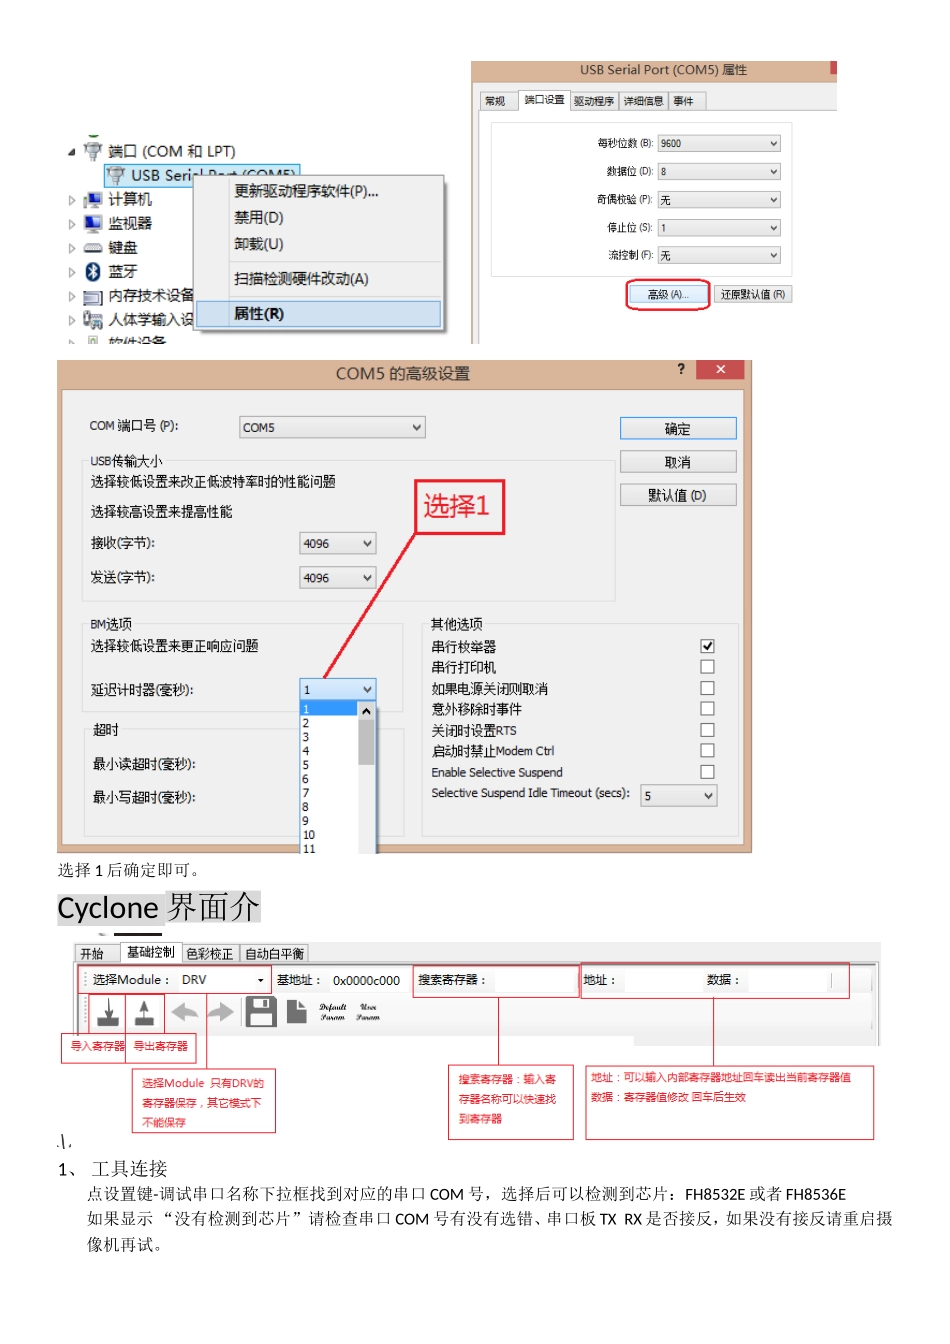Click the 计算机 computer icon
The image size is (950, 1344).
(x=93, y=200)
